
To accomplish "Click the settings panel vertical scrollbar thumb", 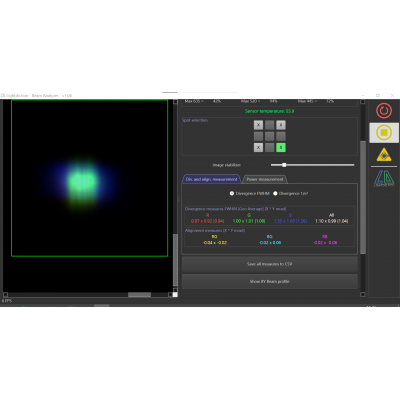I will point(363,197).
